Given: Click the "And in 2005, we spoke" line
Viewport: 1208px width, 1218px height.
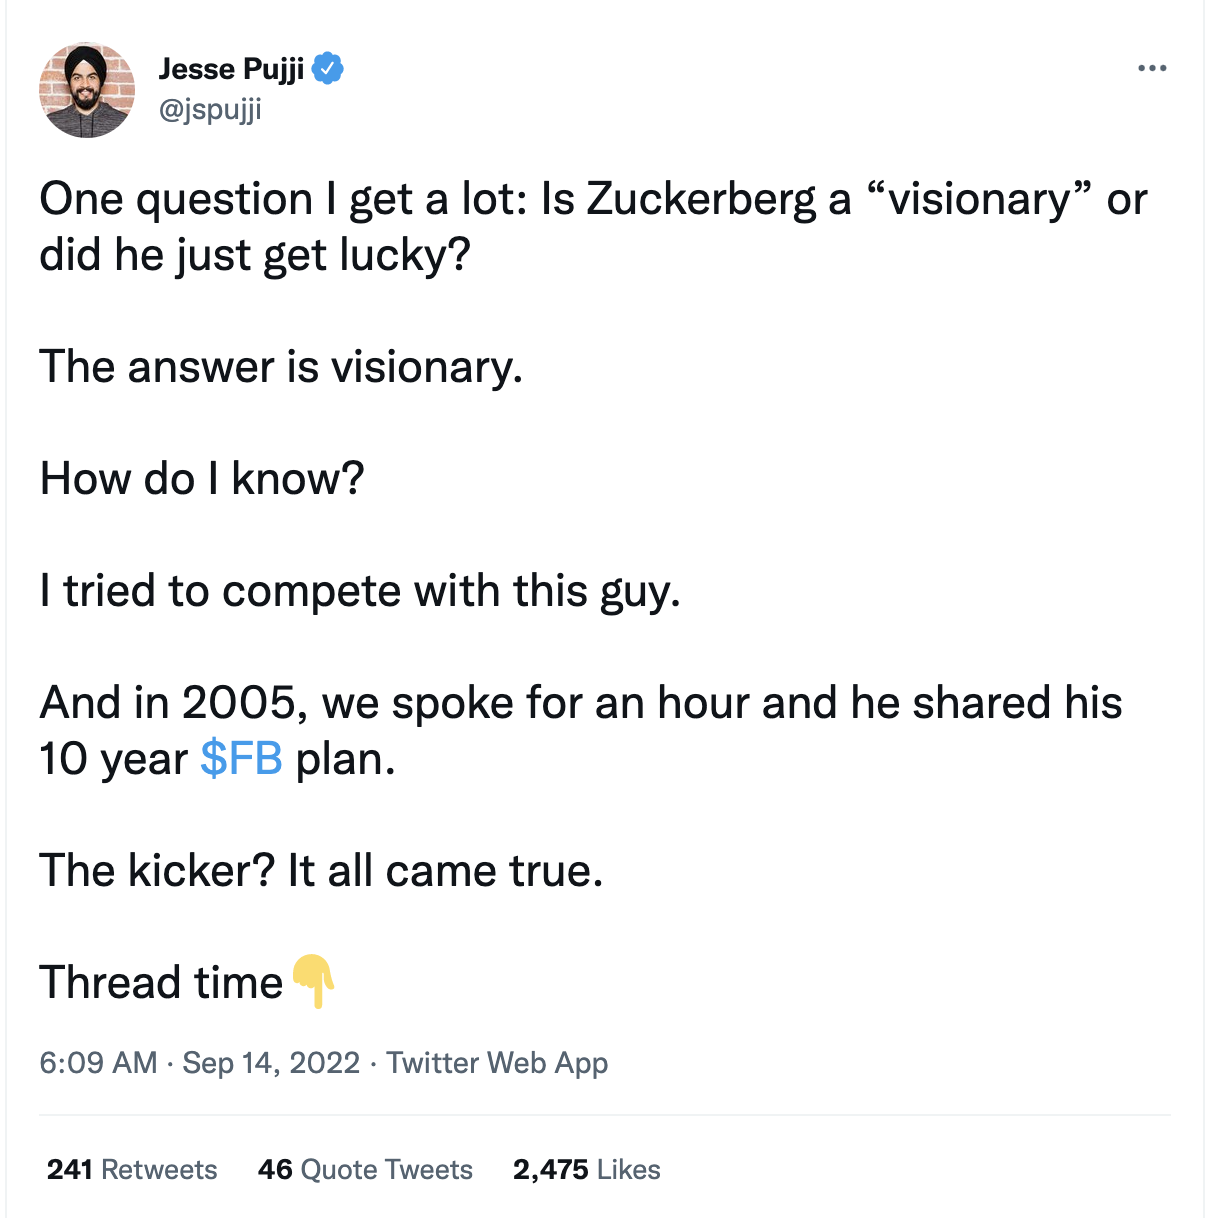Looking at the screenshot, I should click(x=580, y=702).
